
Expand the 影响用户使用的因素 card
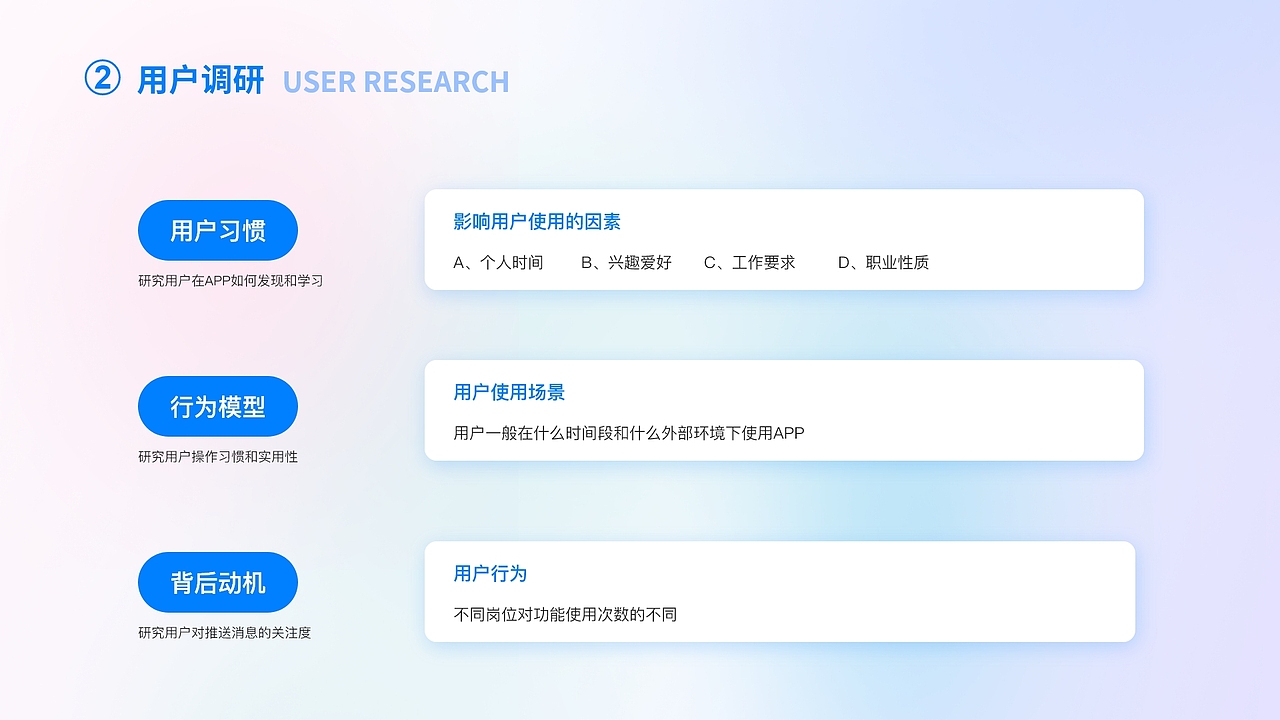pos(784,239)
